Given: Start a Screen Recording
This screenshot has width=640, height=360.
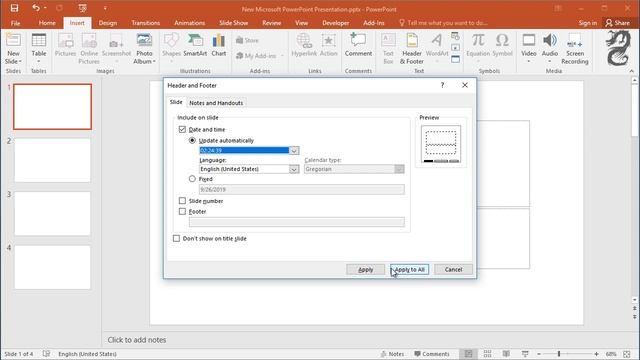Looking at the screenshot, I should (x=575, y=49).
